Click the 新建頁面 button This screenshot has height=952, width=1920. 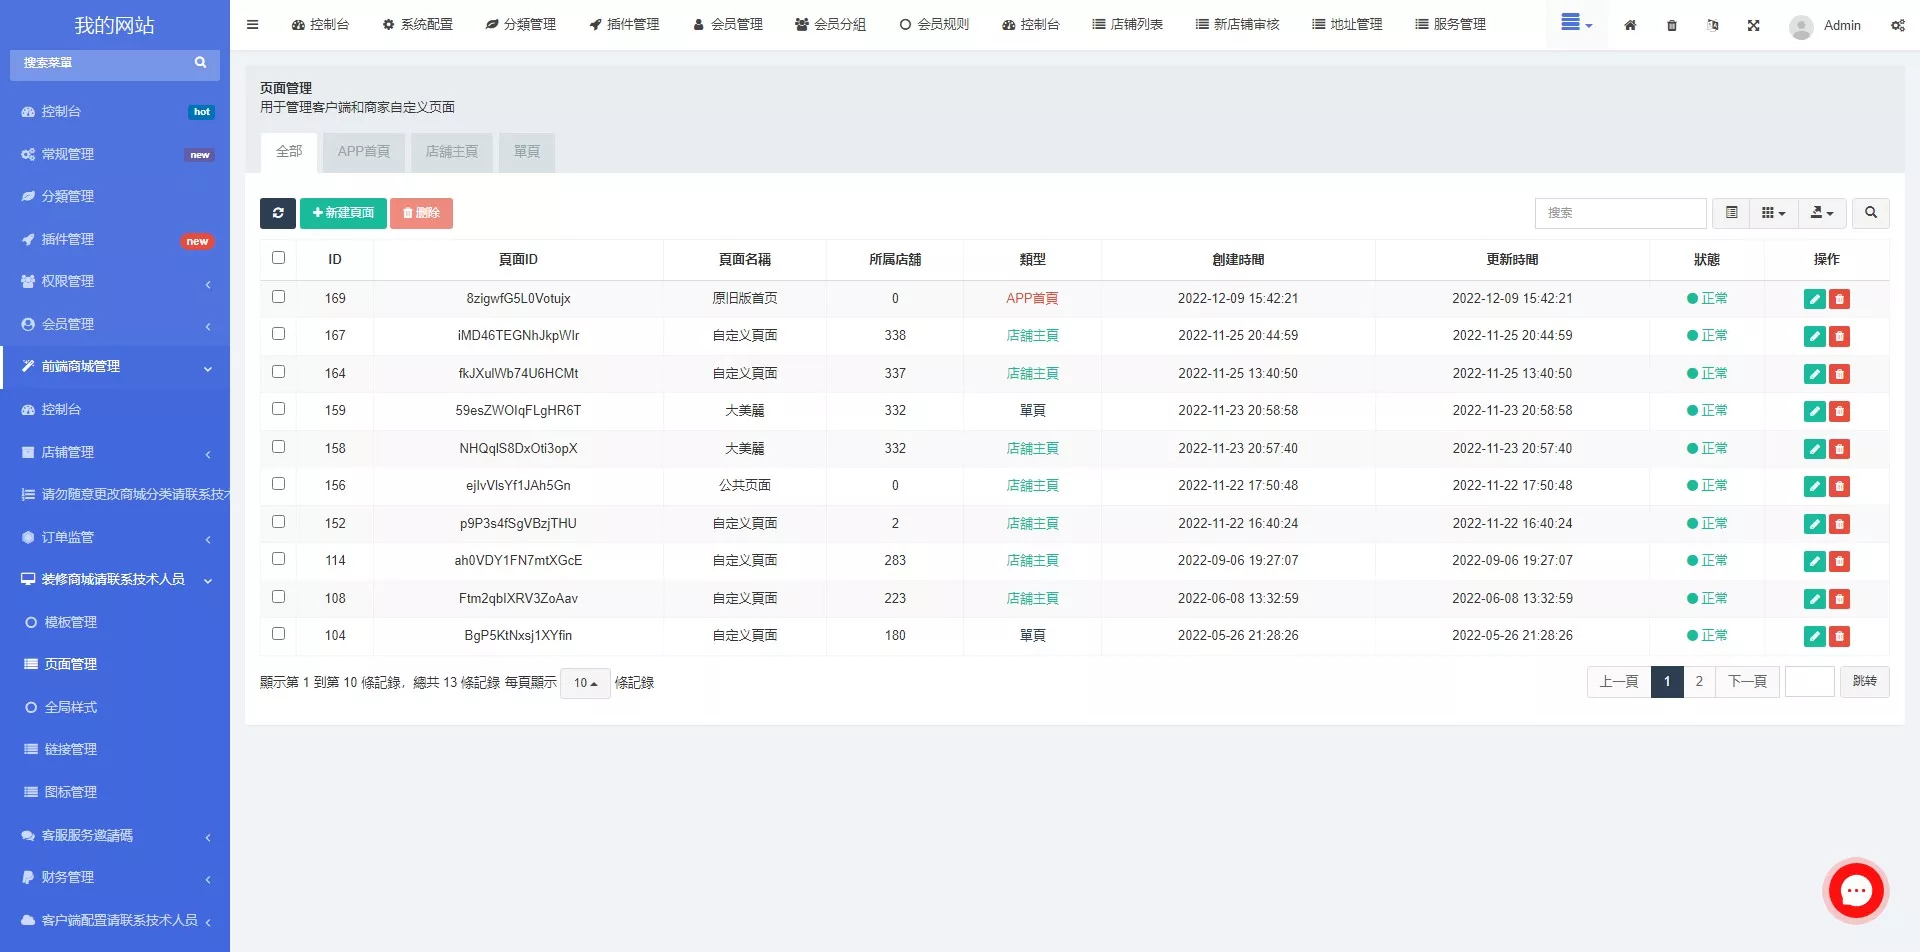point(343,213)
